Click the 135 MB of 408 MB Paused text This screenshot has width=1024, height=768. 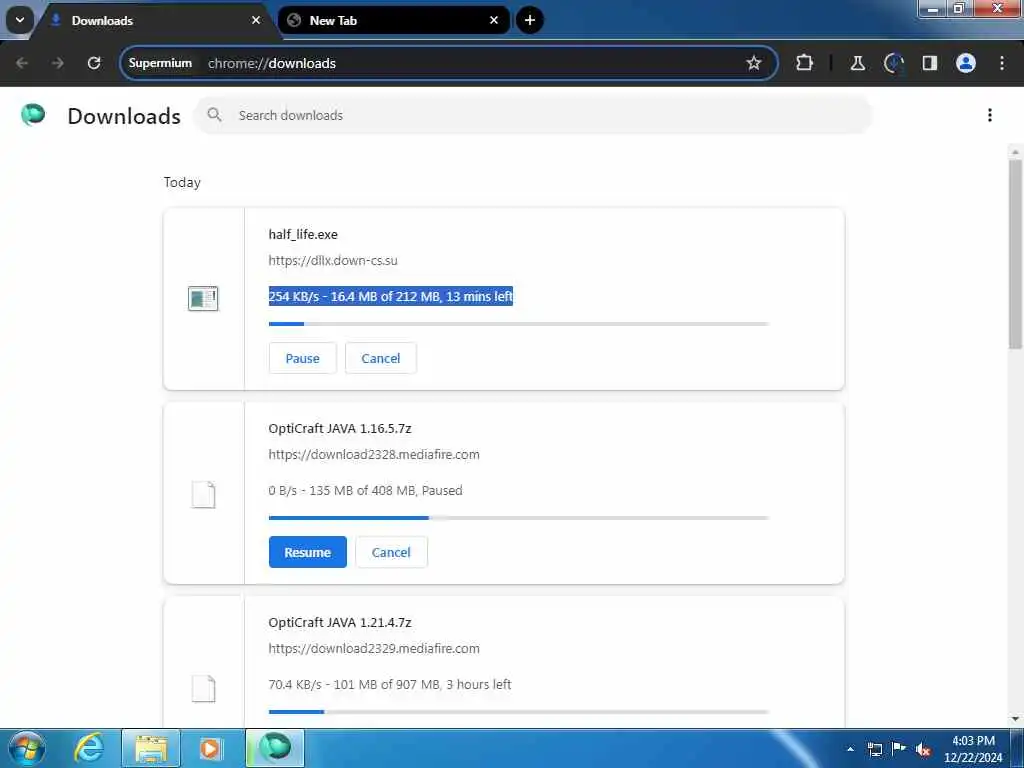[365, 490]
